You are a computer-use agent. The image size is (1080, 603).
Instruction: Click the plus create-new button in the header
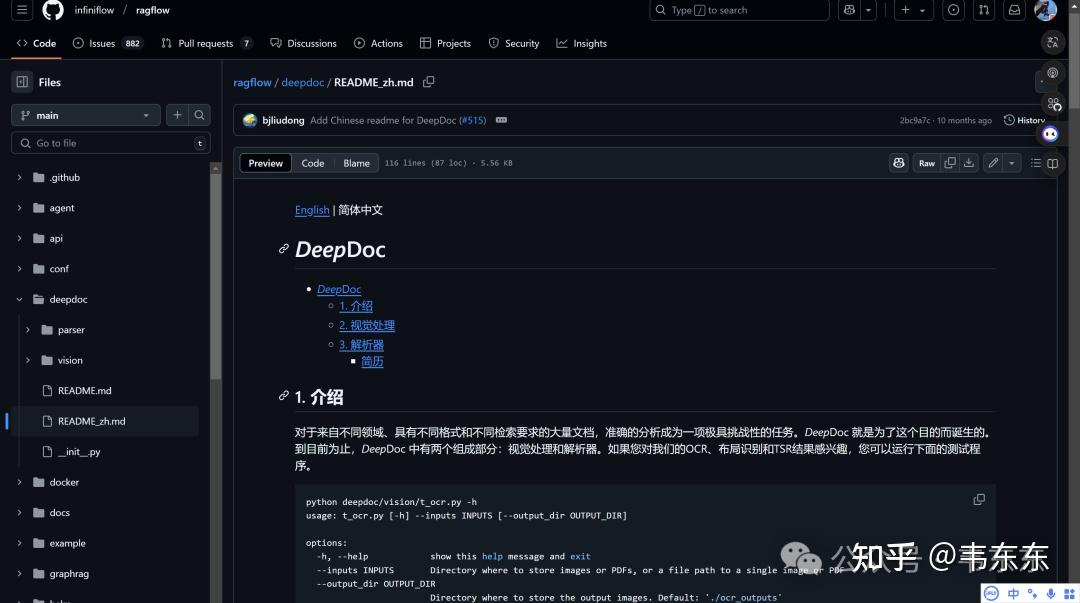[x=905, y=10]
